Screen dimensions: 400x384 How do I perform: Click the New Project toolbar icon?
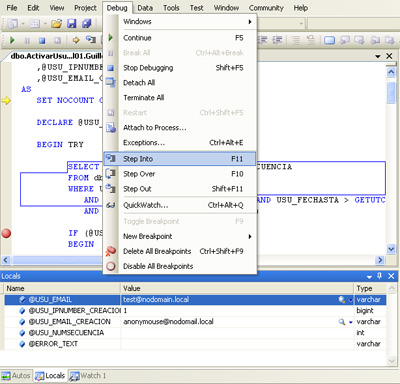(13, 24)
